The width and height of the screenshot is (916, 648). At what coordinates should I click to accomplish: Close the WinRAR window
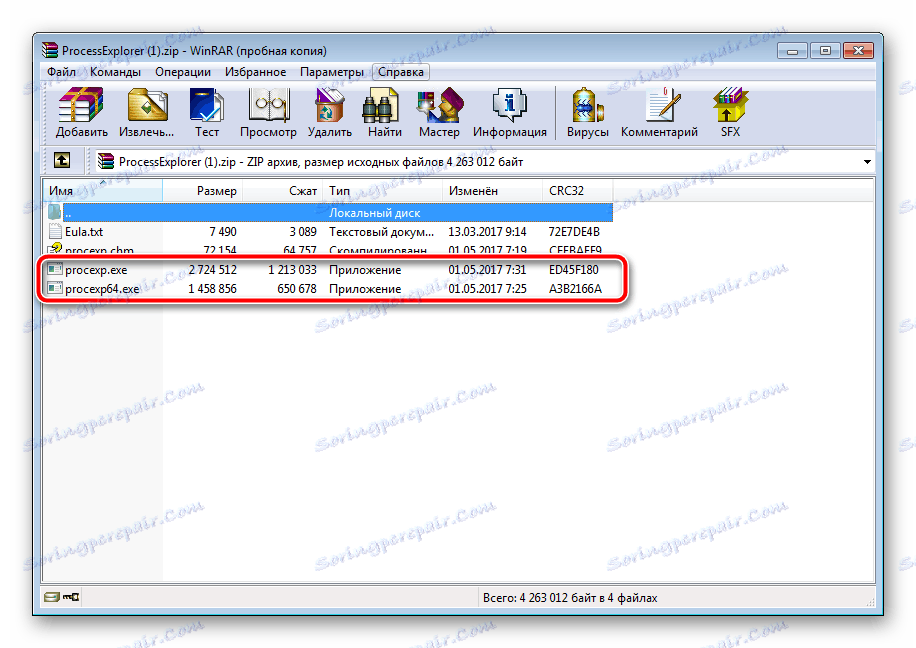point(858,51)
